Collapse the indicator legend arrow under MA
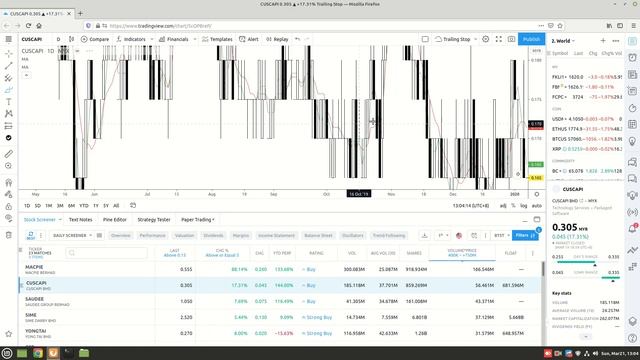This screenshot has height=360, width=640. pyautogui.click(x=26, y=75)
